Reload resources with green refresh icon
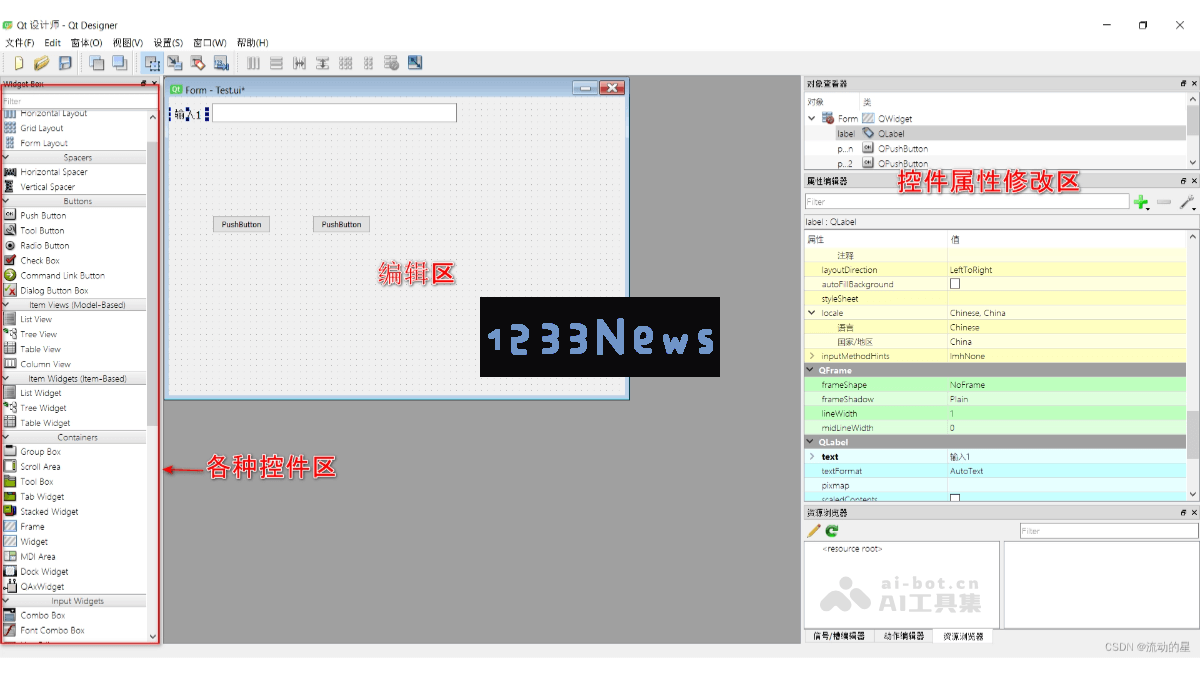The height and width of the screenshot is (675, 1200). (x=831, y=531)
